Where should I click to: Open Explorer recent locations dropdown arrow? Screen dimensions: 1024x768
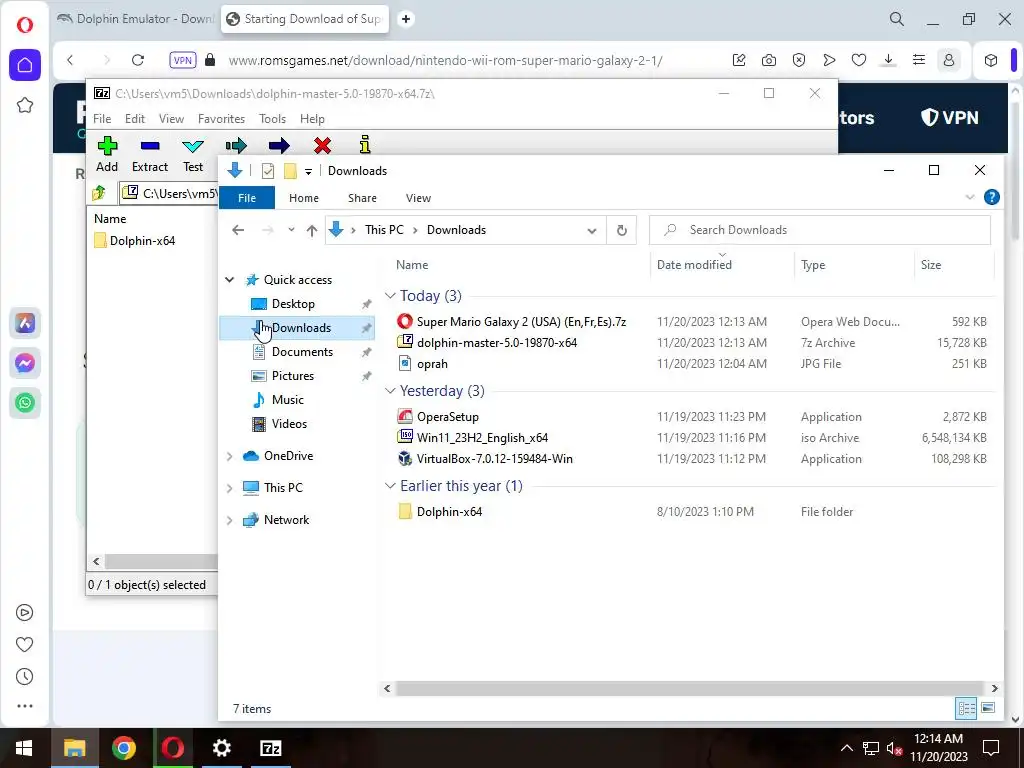pyautogui.click(x=291, y=229)
